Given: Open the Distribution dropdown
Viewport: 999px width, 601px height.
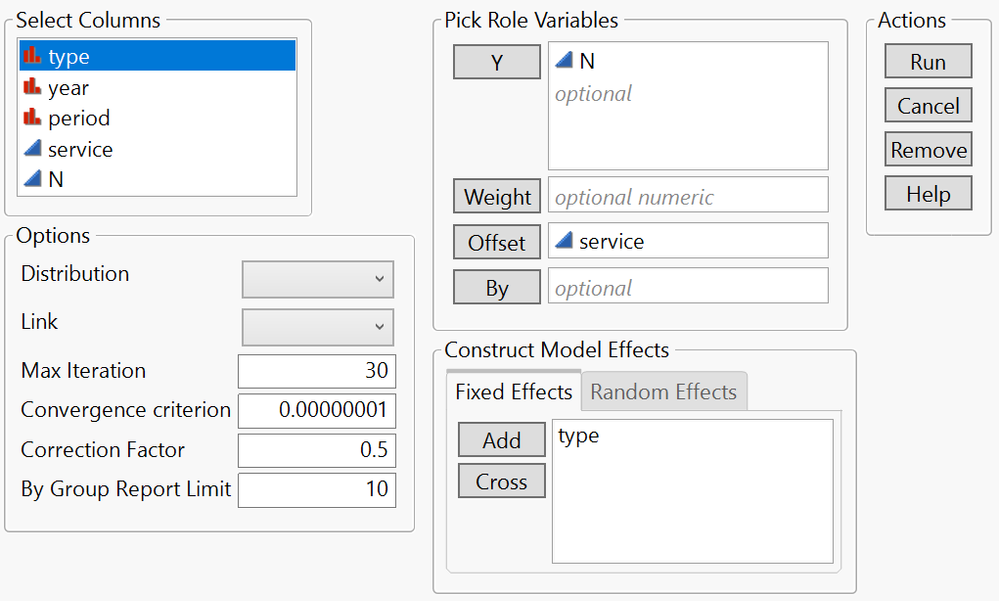Looking at the screenshot, I should pos(318,279).
